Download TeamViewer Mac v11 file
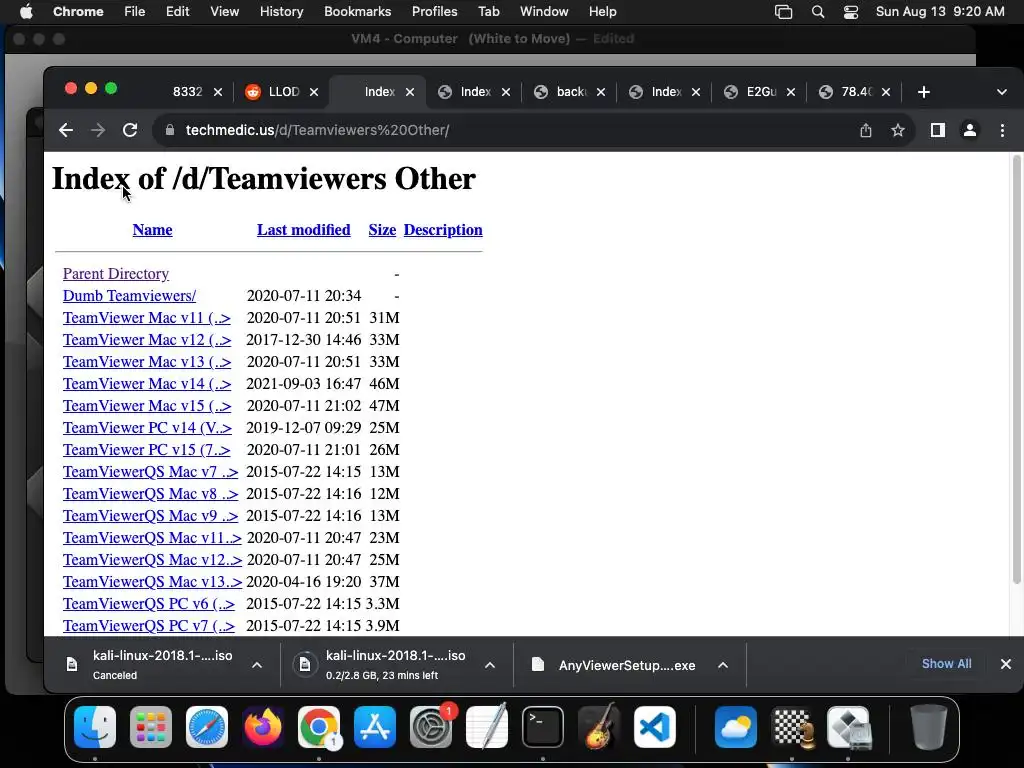Image resolution: width=1024 pixels, height=768 pixels. coord(147,318)
